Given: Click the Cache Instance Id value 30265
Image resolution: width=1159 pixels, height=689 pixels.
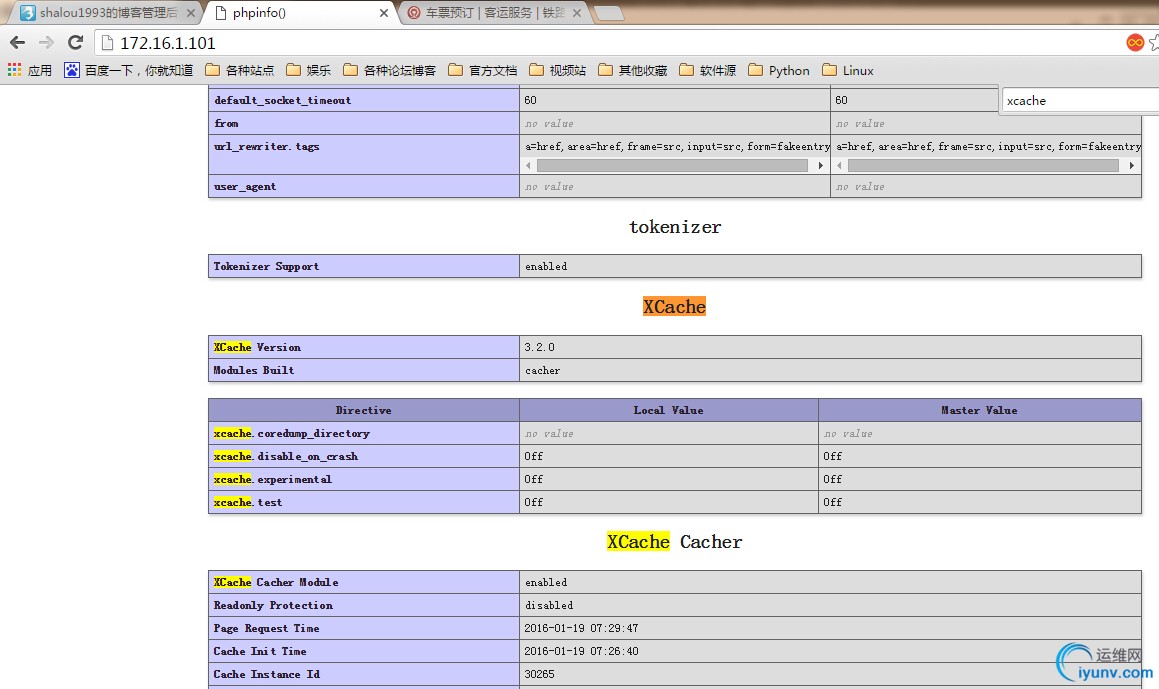Looking at the screenshot, I should coord(540,674).
